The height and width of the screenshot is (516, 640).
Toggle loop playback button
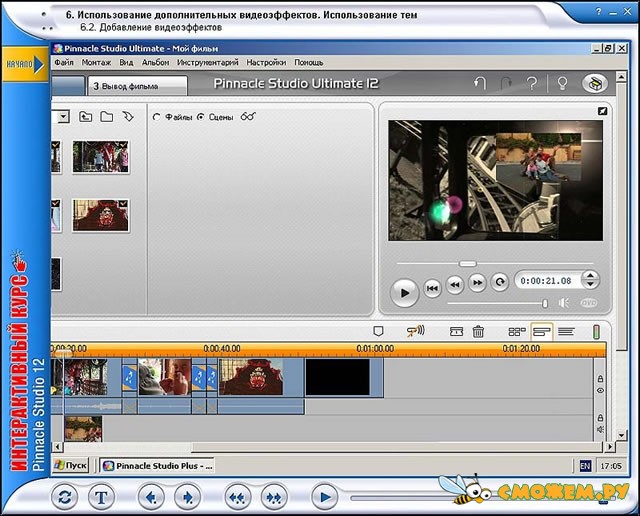500,282
